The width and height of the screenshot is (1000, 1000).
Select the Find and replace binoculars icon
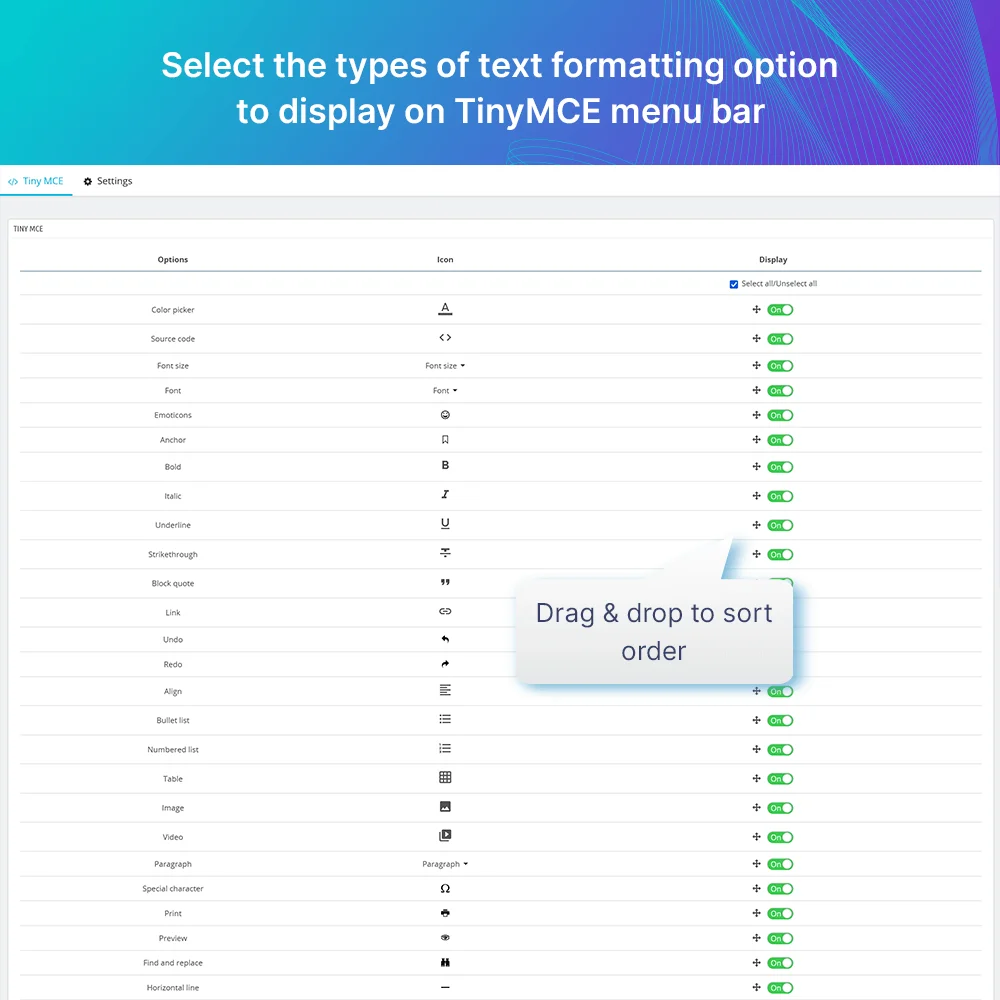[x=445, y=961]
